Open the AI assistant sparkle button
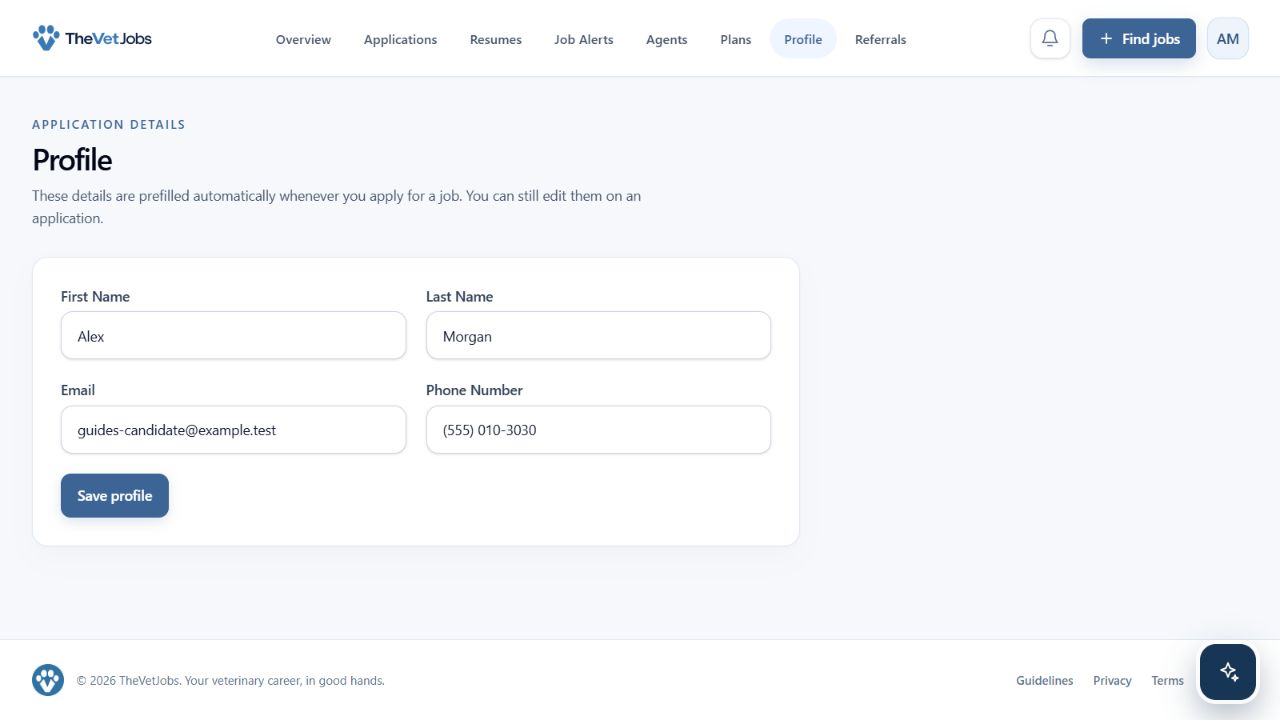This screenshot has width=1280, height=720. click(x=1228, y=672)
